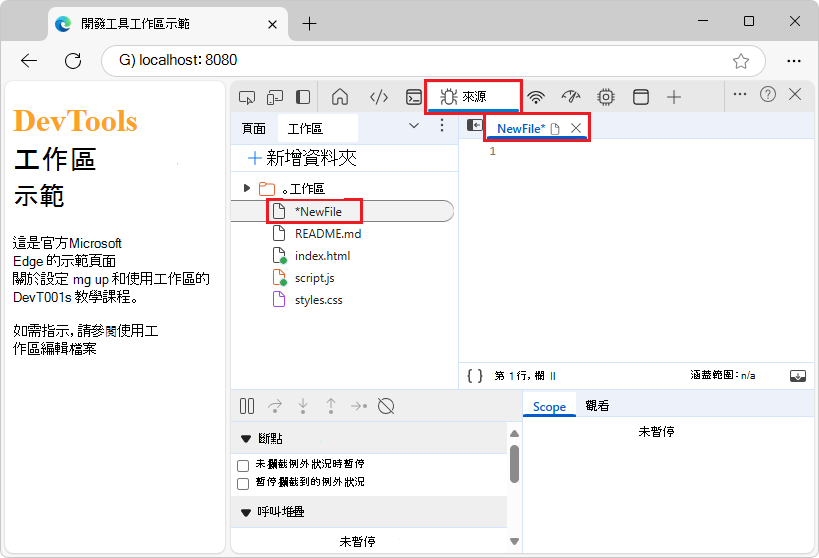Viewport: 819px width, 558px height.
Task: Click the plus to add more tools
Action: [674, 97]
